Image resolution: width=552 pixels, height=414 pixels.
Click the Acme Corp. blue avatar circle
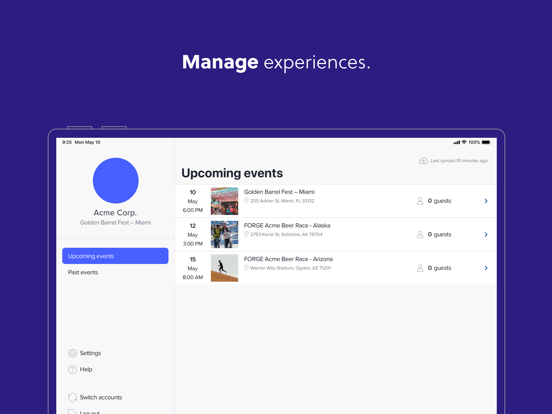click(115, 181)
